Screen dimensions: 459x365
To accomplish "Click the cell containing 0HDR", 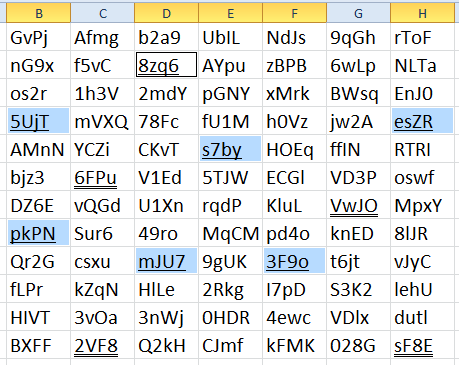I will click(230, 317).
